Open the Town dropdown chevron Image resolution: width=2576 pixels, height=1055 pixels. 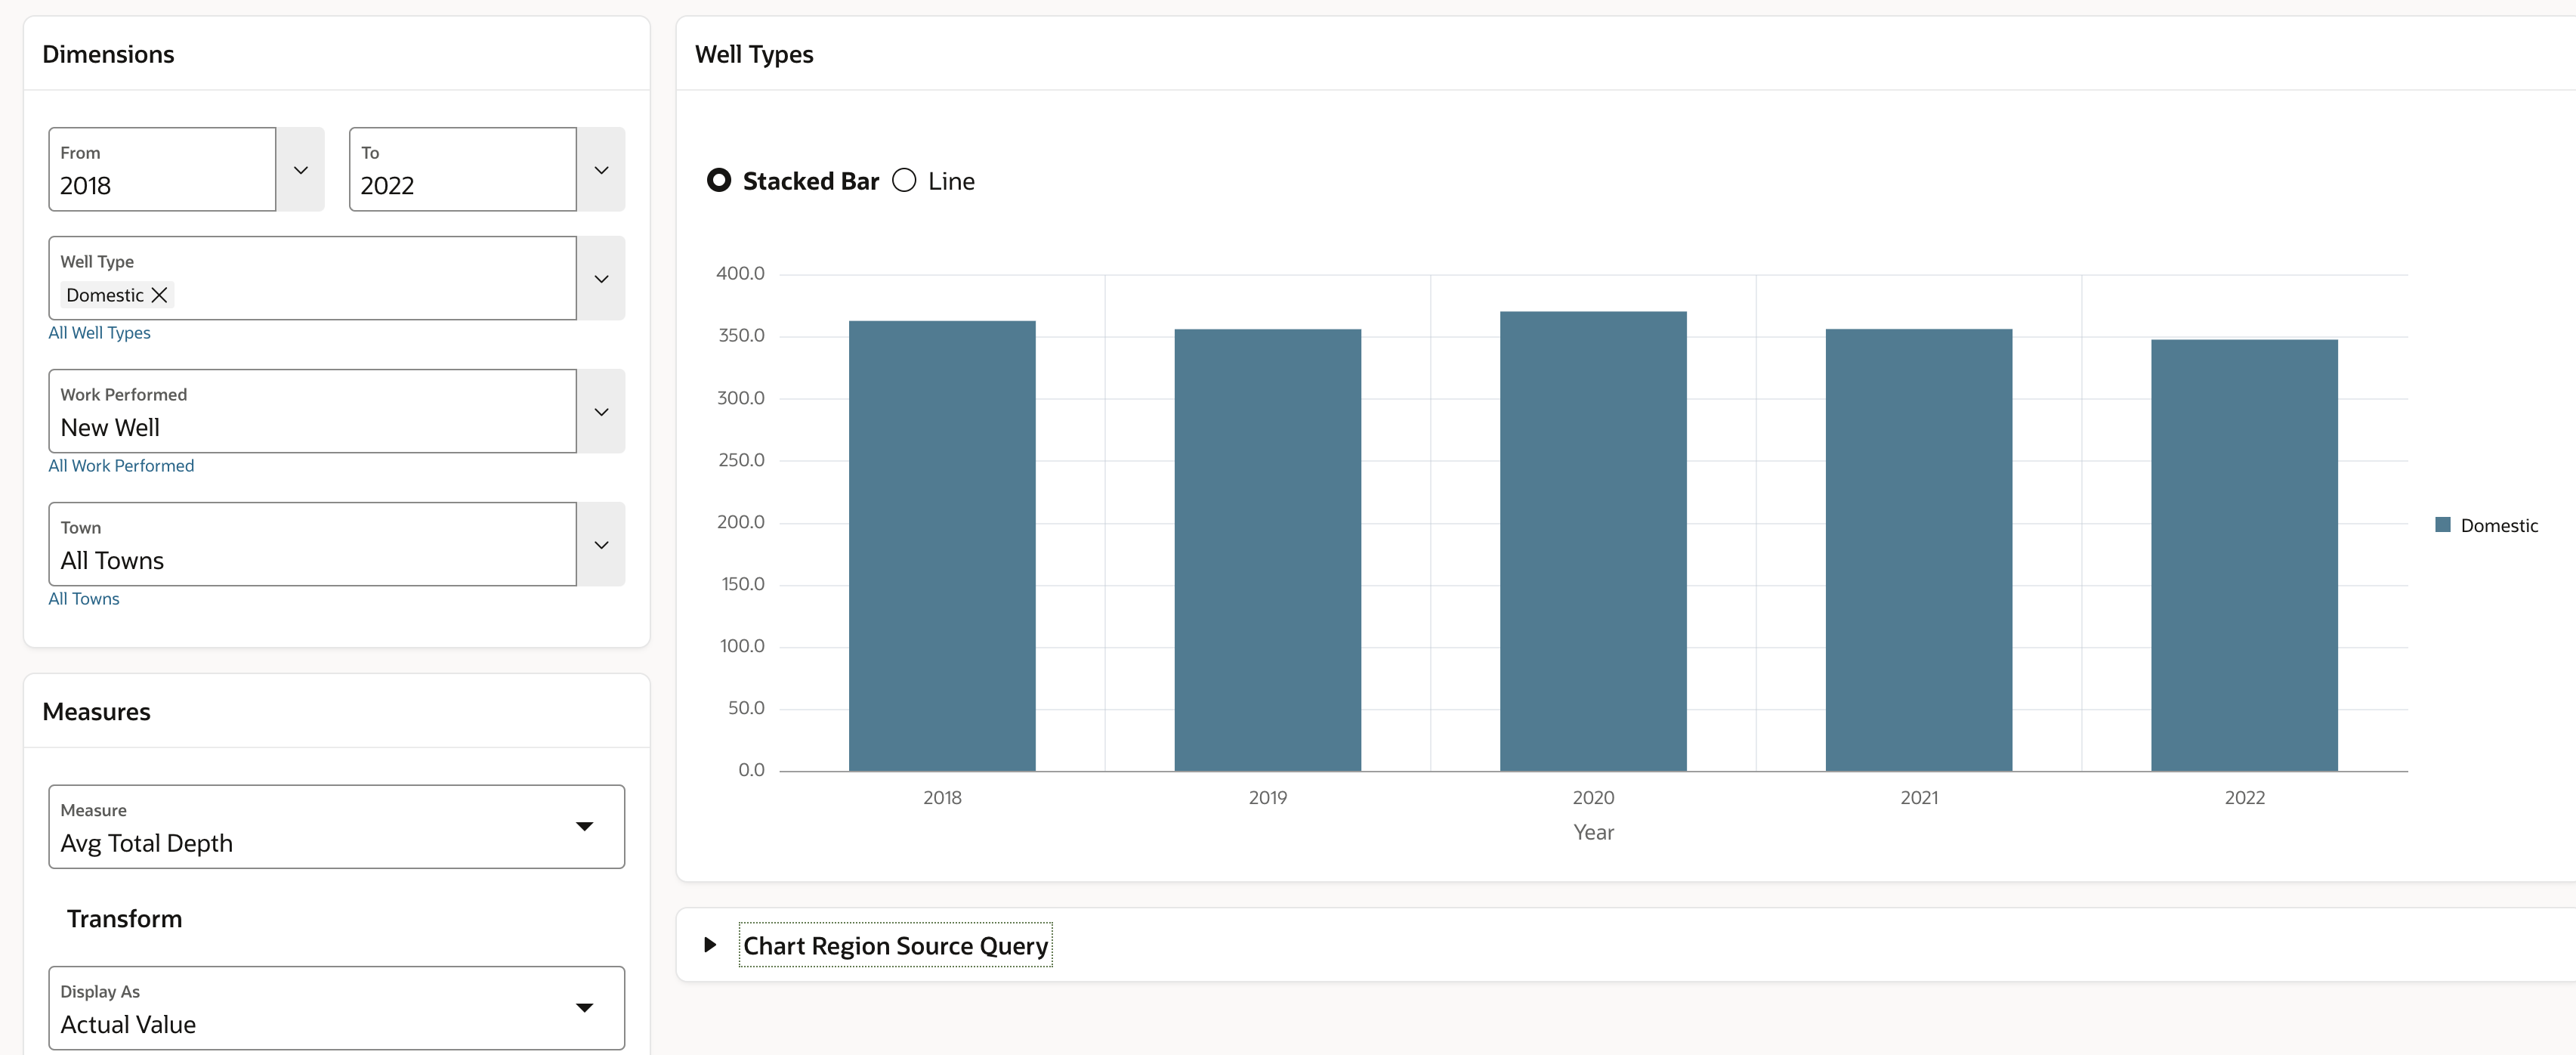601,544
